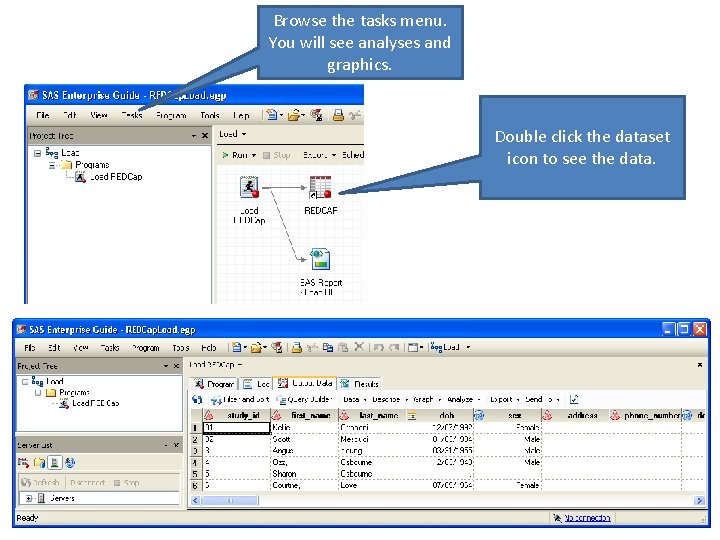The image size is (720, 540).
Task: Click Redo icon in data grid window toolbar
Action: coord(394,347)
